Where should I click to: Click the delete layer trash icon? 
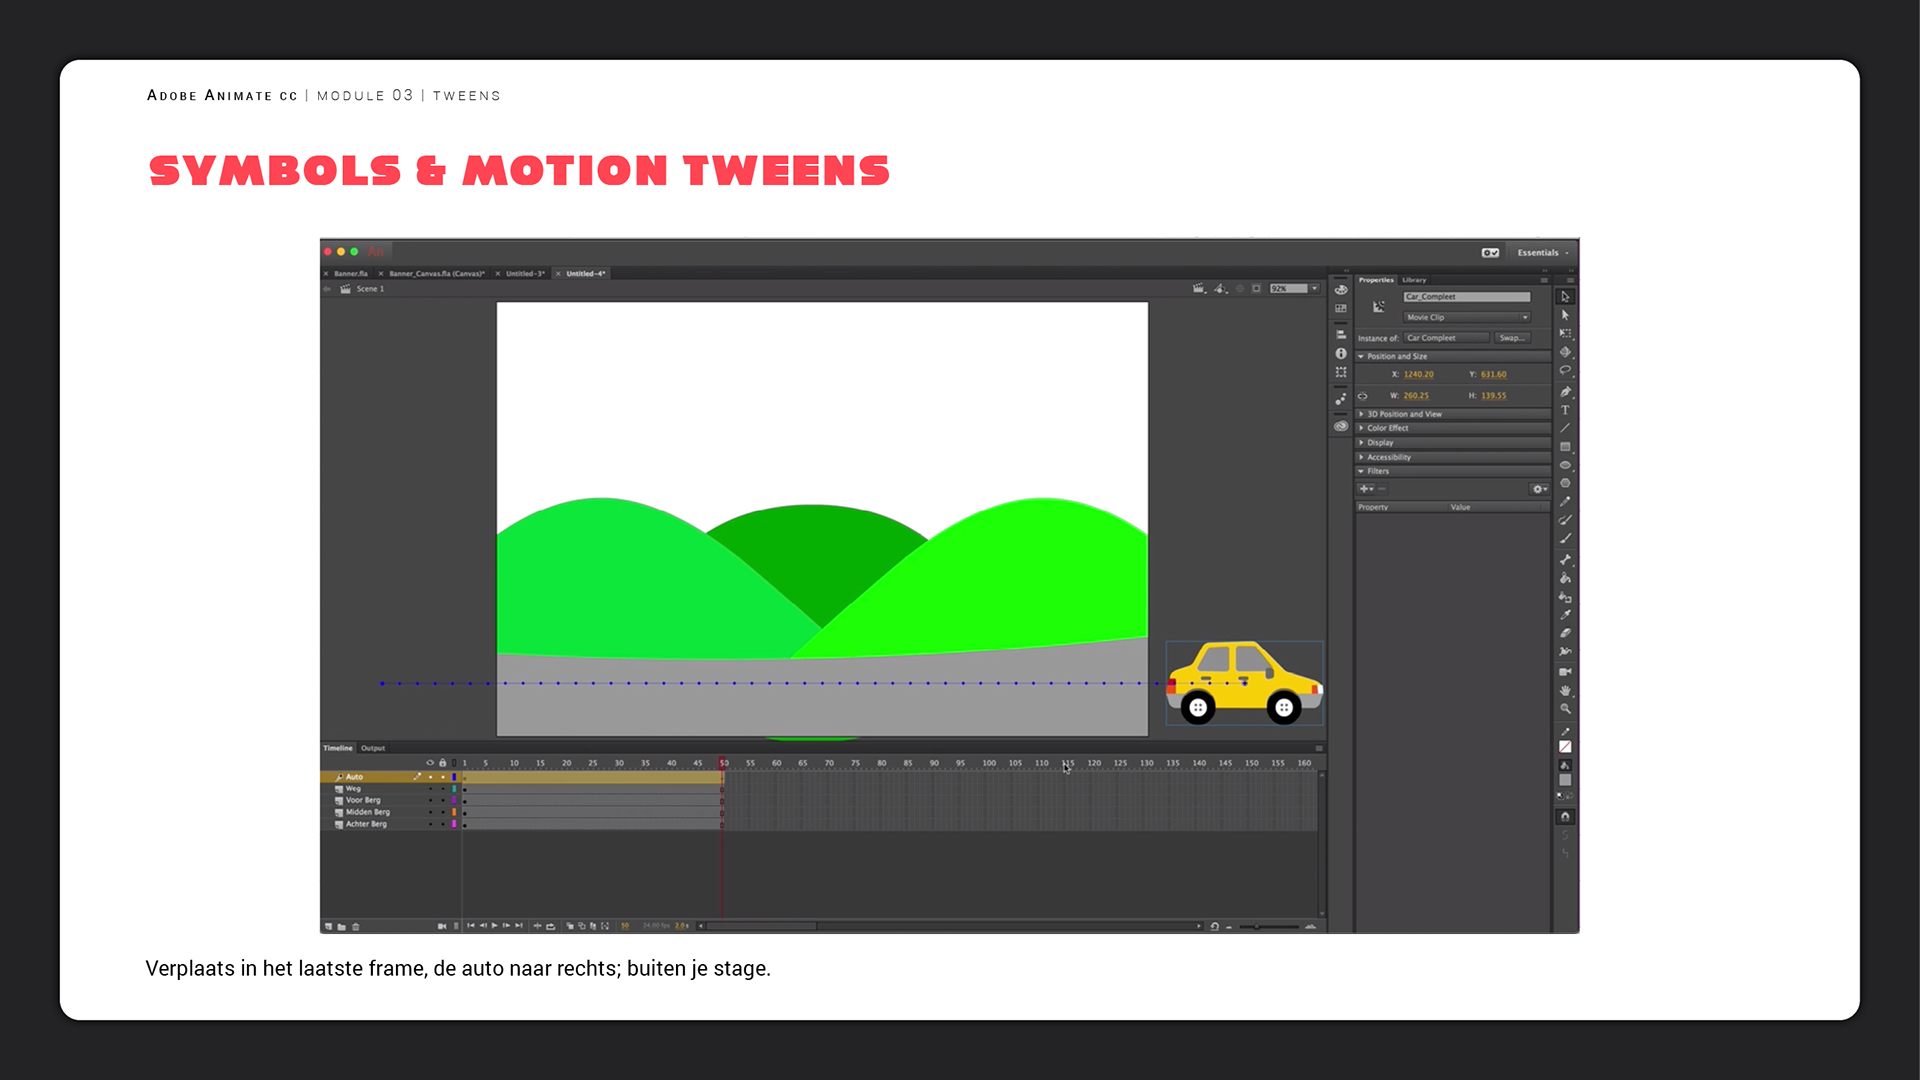pos(356,927)
